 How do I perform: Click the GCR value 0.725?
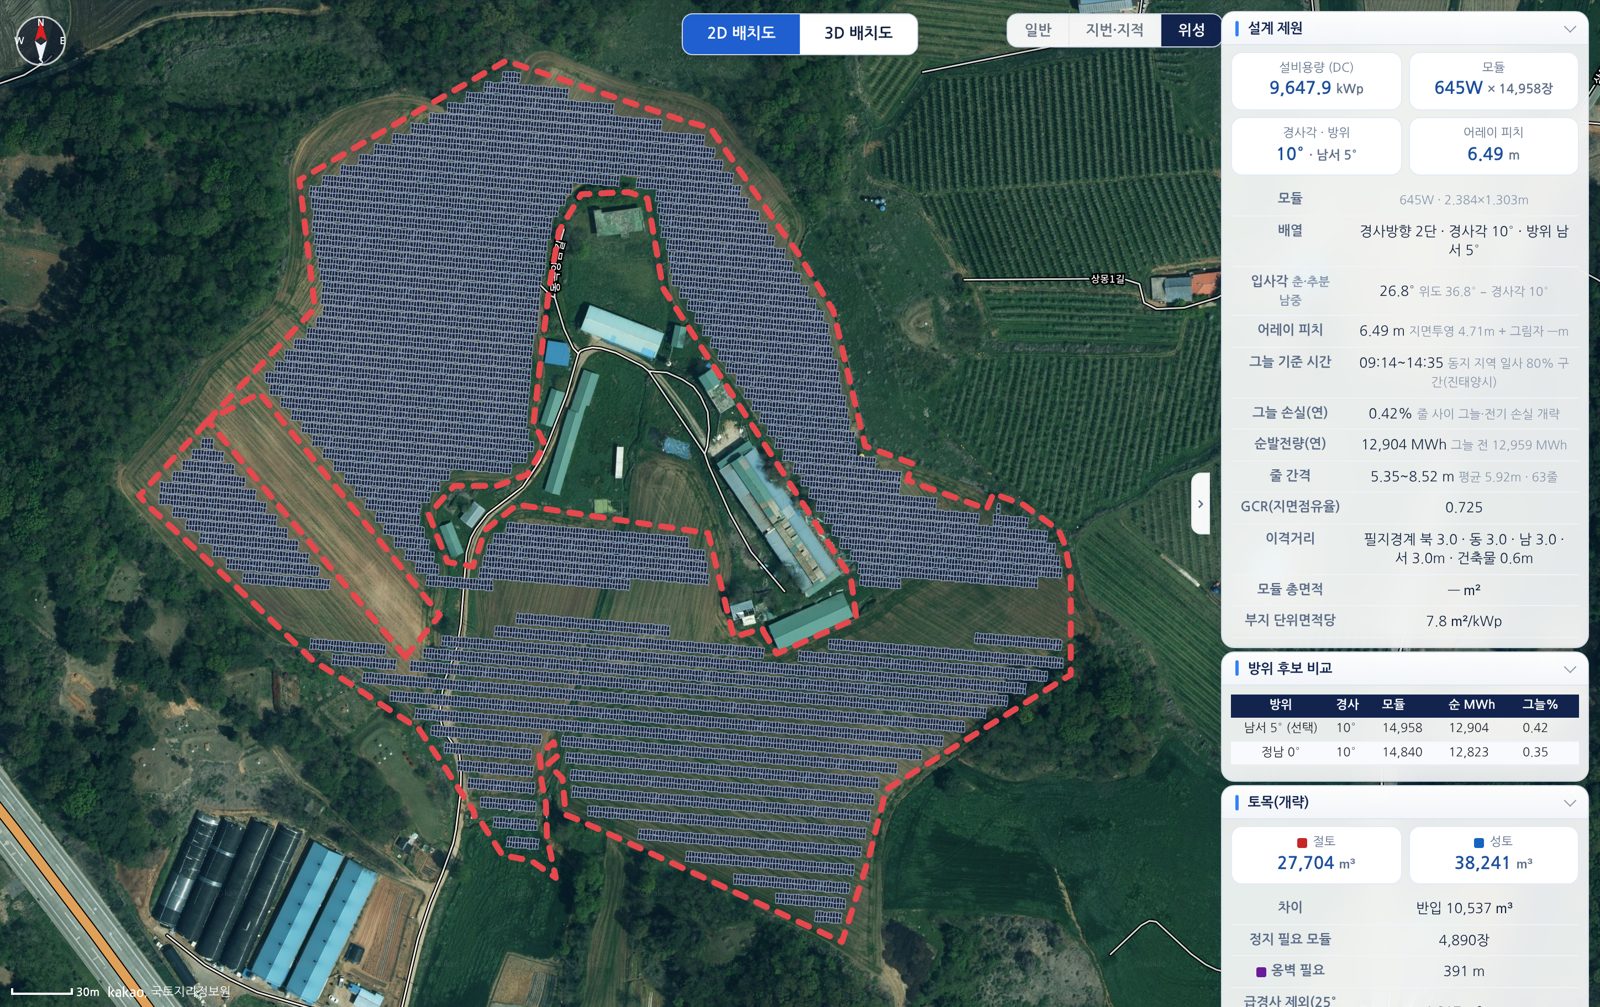click(x=1464, y=507)
